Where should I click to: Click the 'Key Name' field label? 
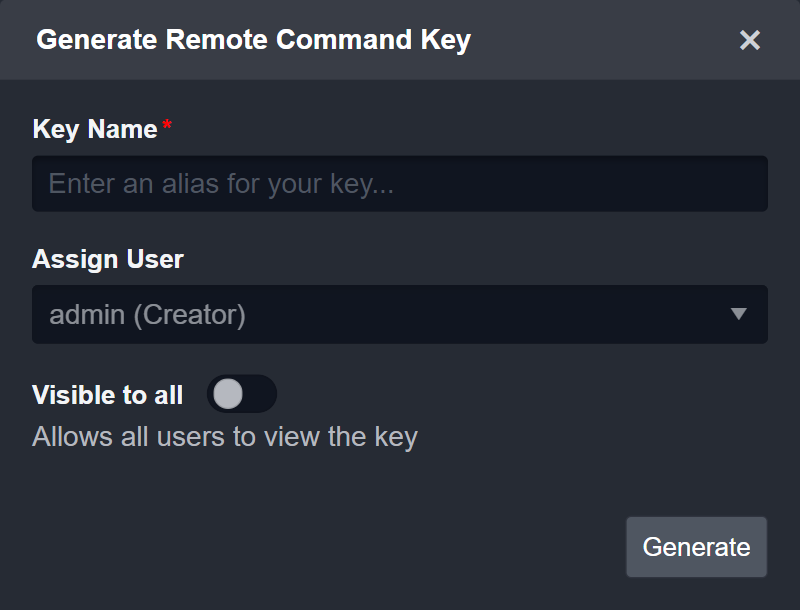[95, 129]
